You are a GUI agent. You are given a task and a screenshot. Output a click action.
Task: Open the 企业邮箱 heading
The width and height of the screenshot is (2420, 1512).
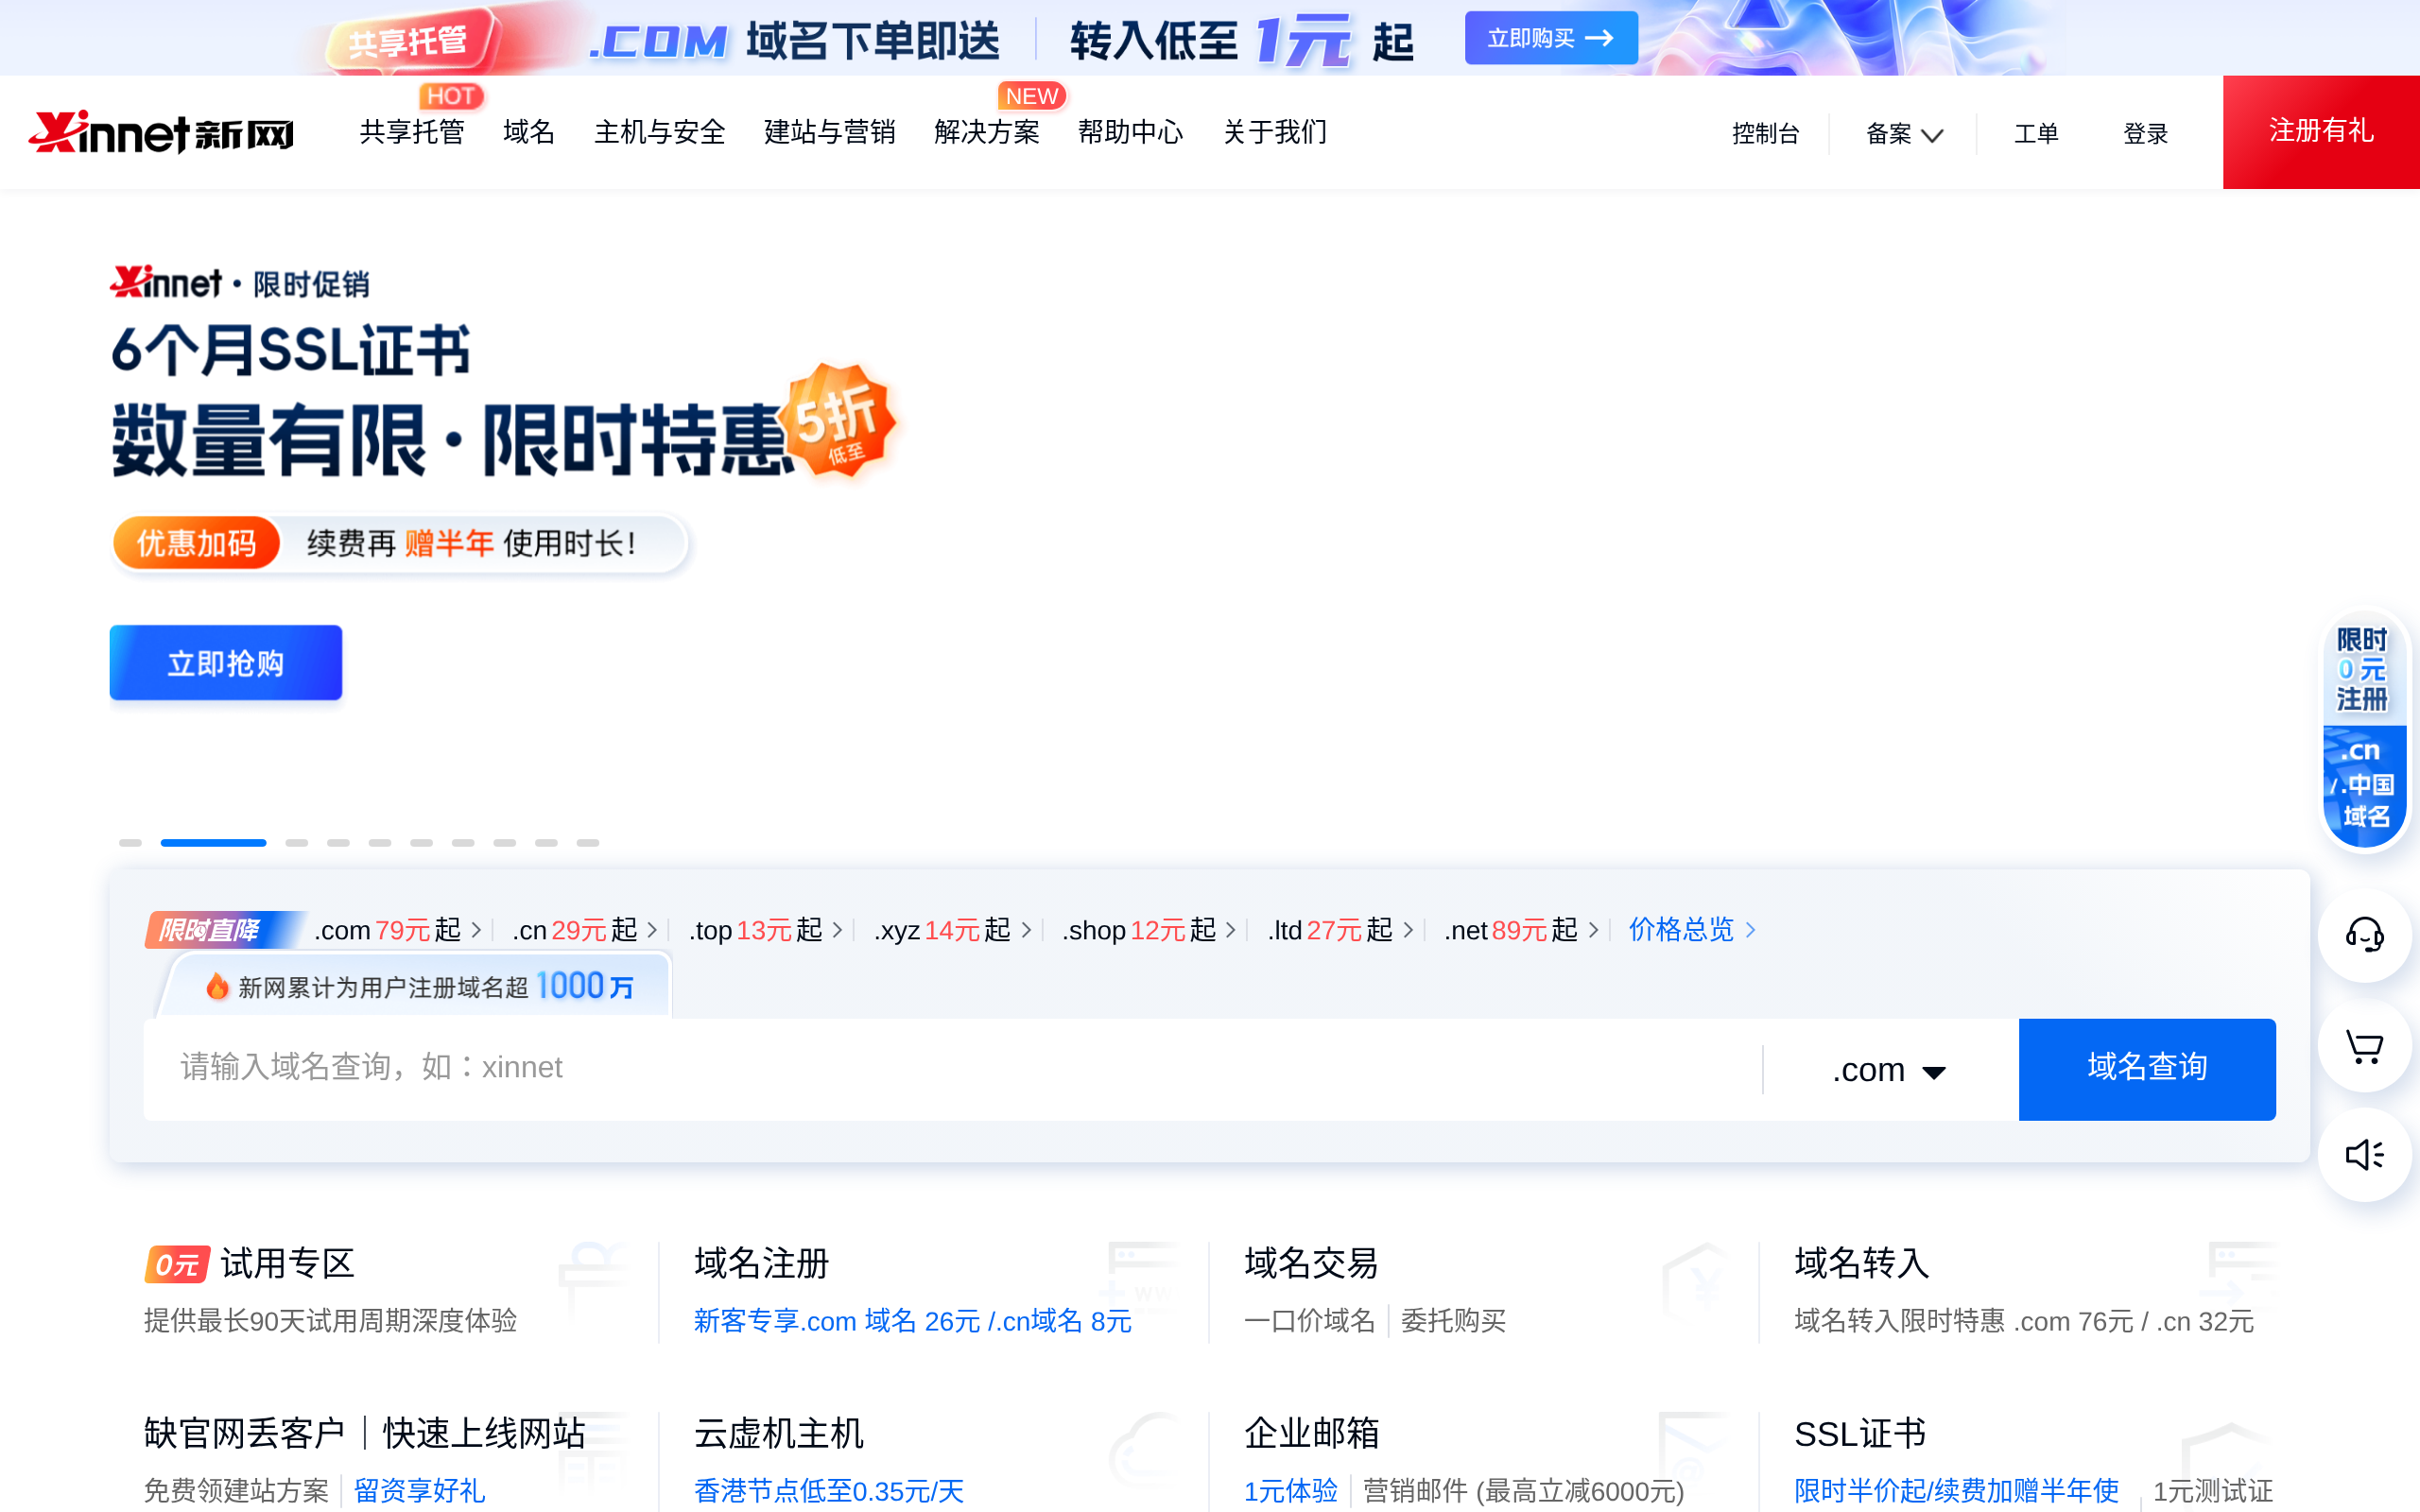[x=1311, y=1434]
